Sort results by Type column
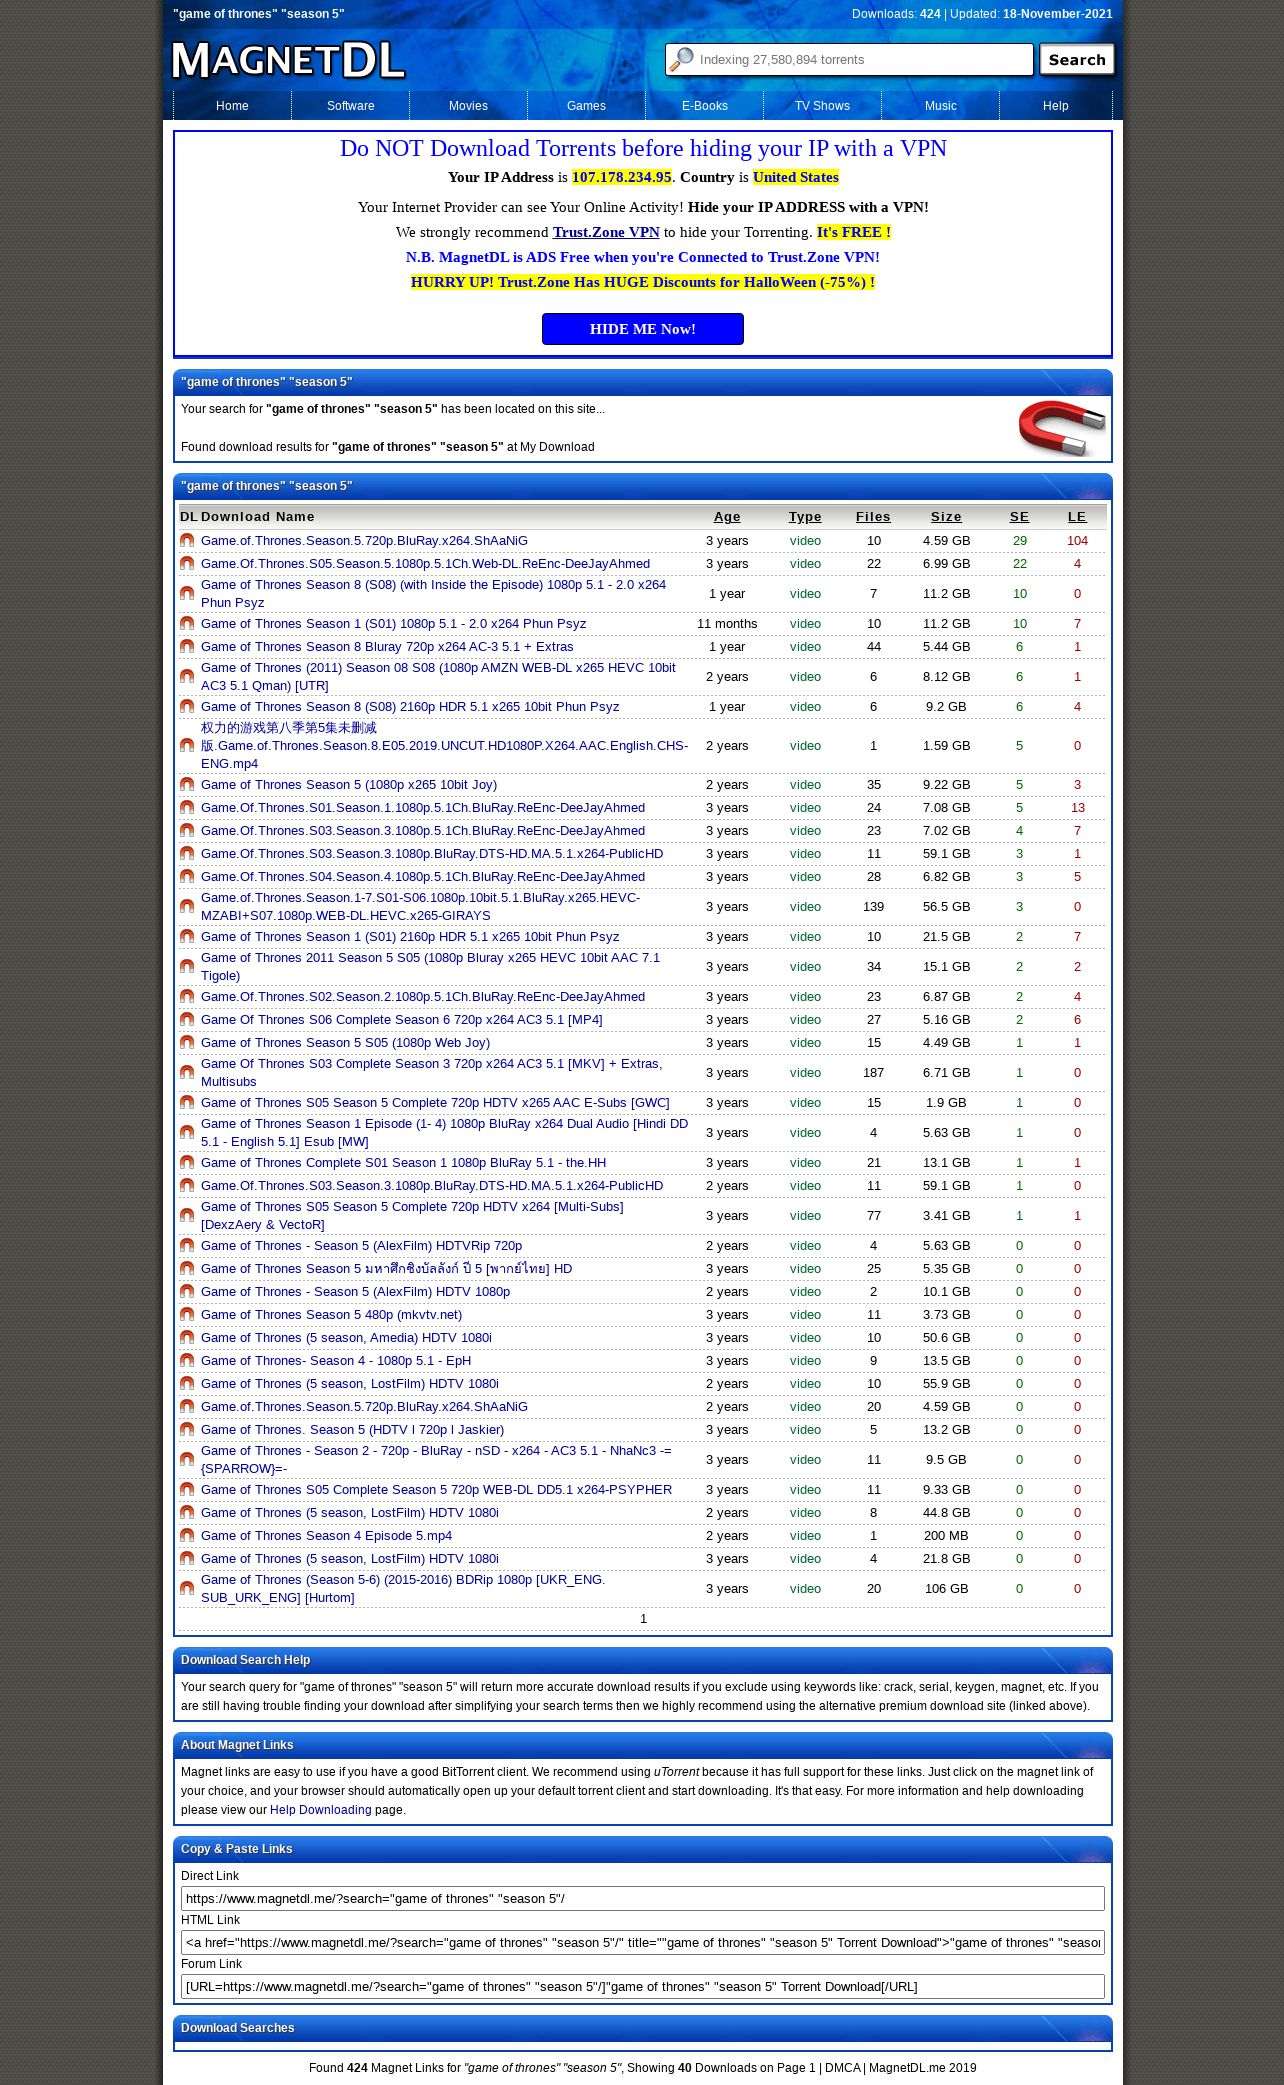The width and height of the screenshot is (1284, 2085). pos(805,517)
